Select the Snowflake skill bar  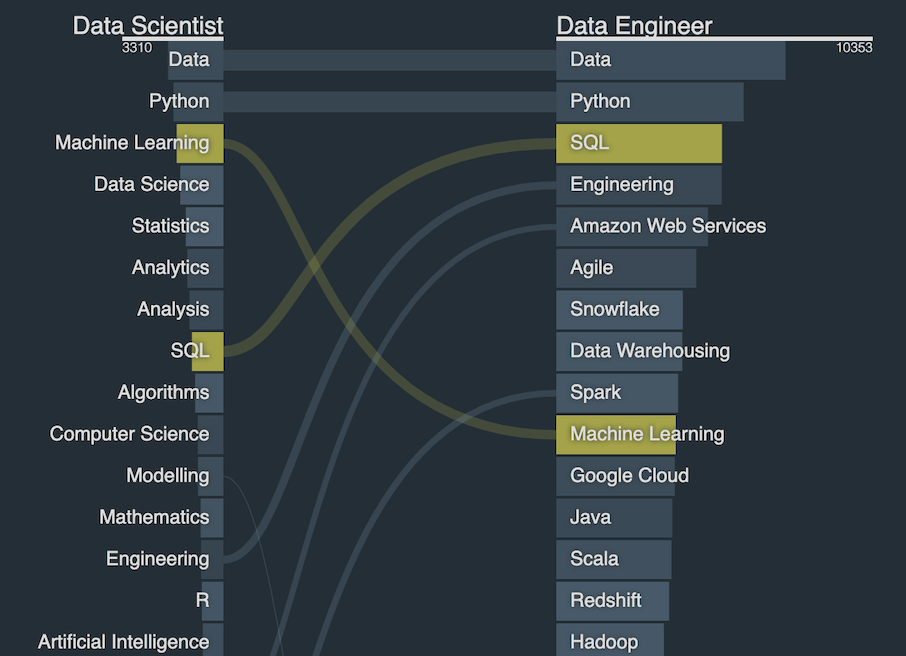pos(619,310)
